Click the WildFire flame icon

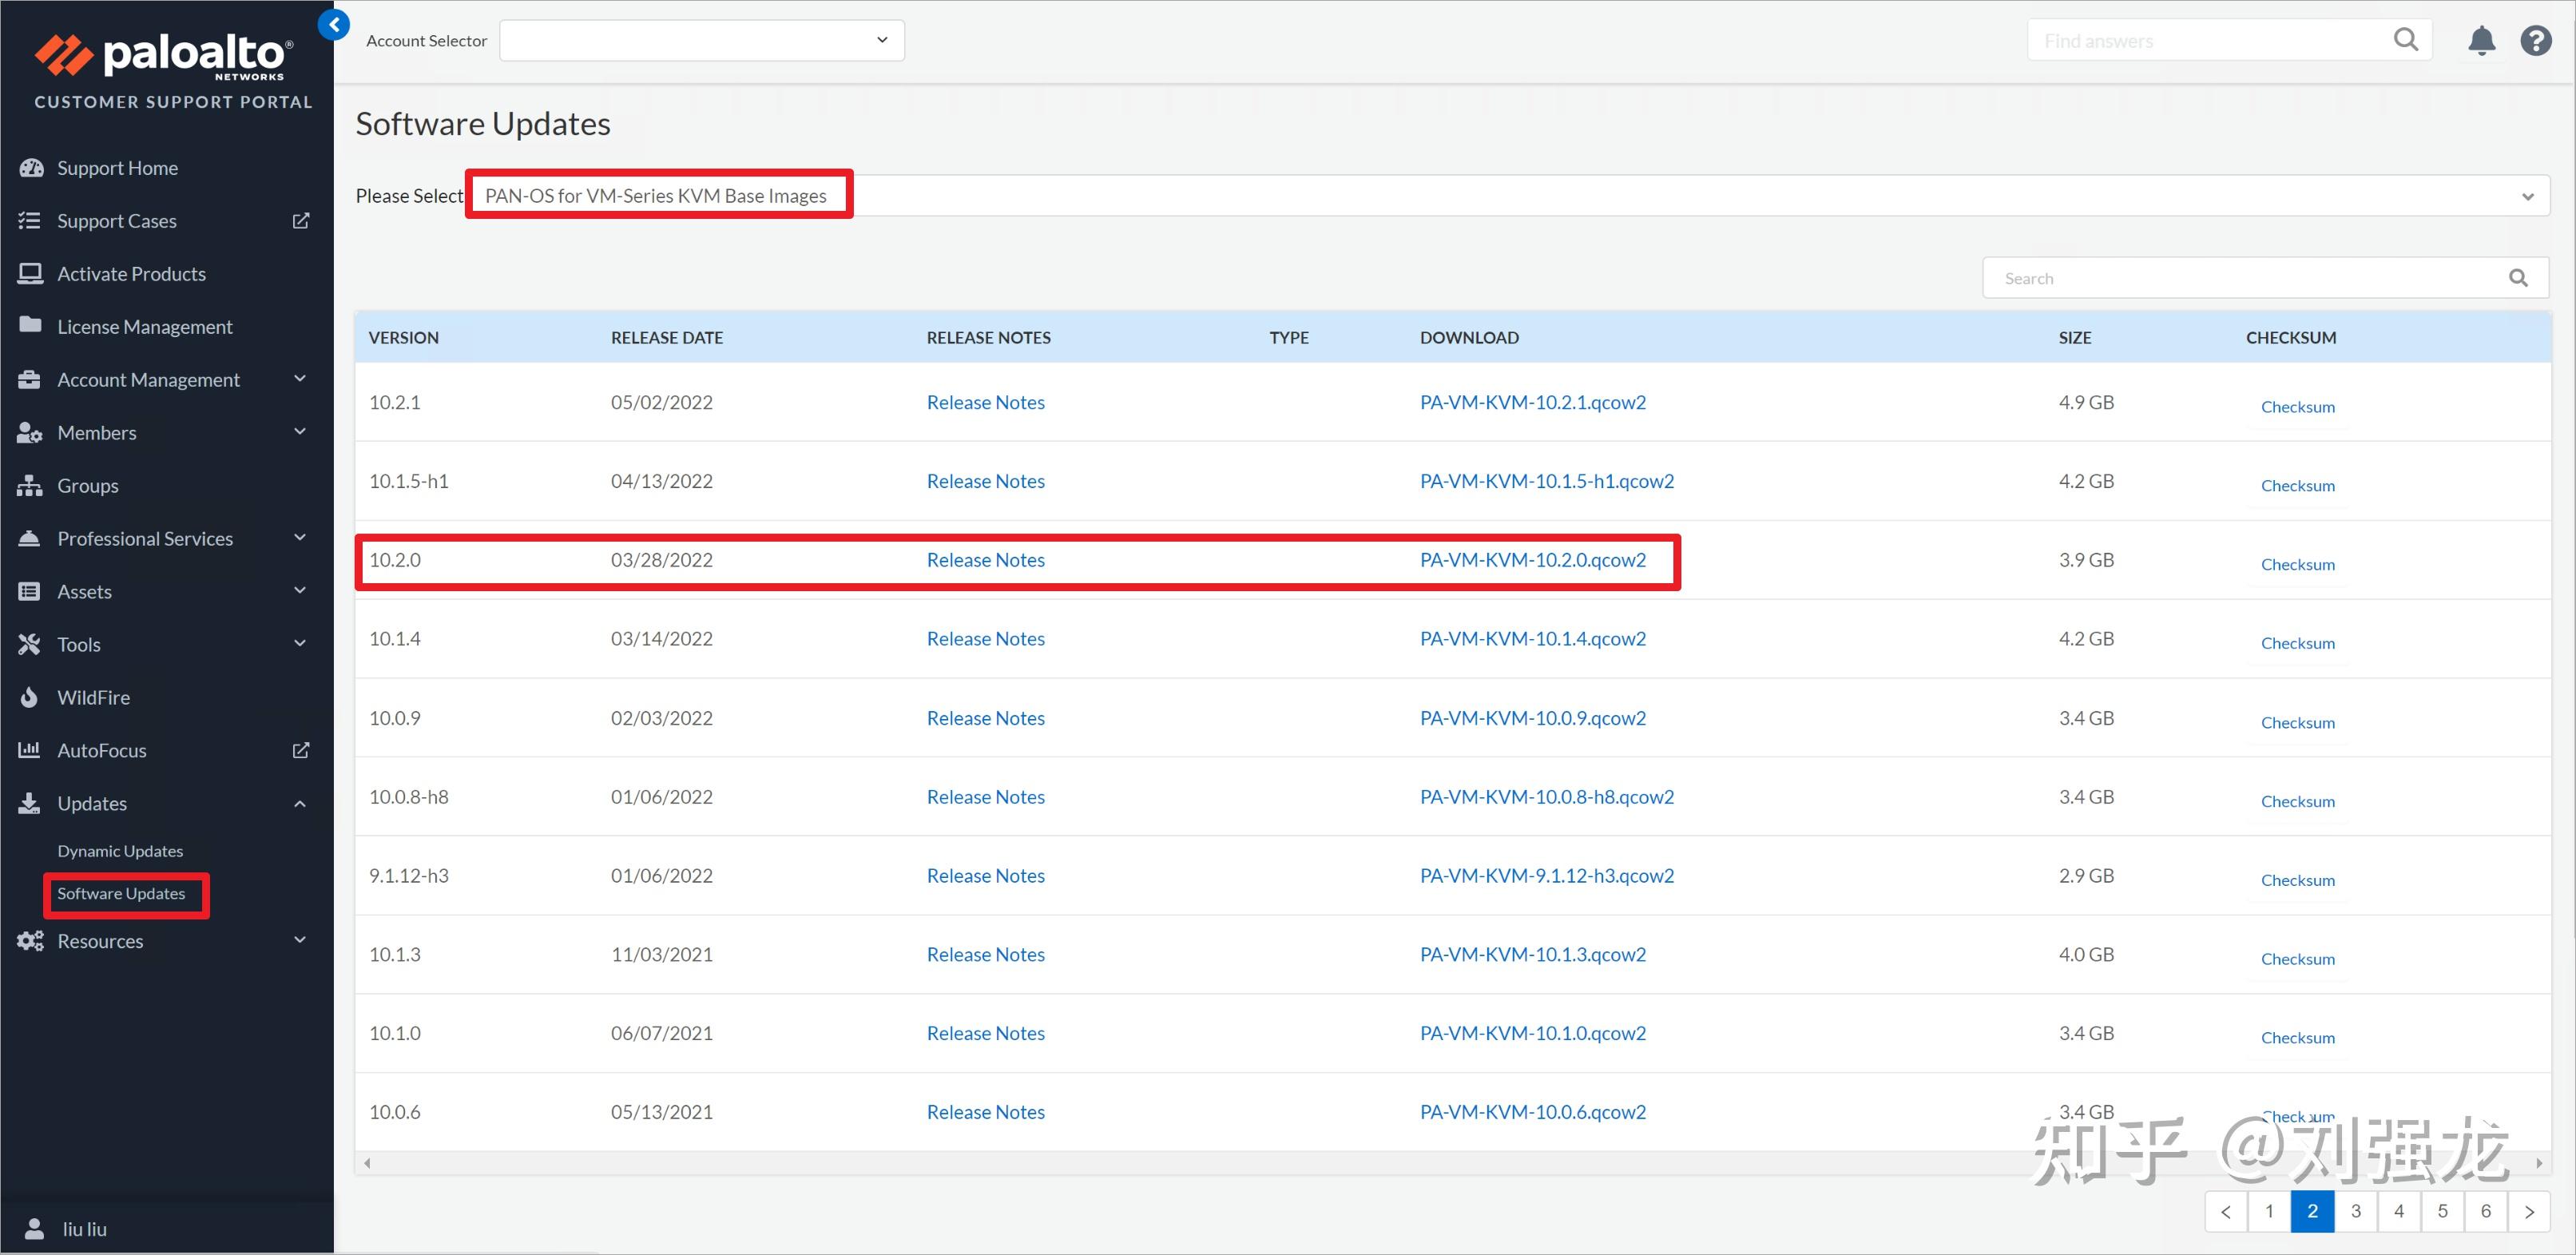point(29,697)
